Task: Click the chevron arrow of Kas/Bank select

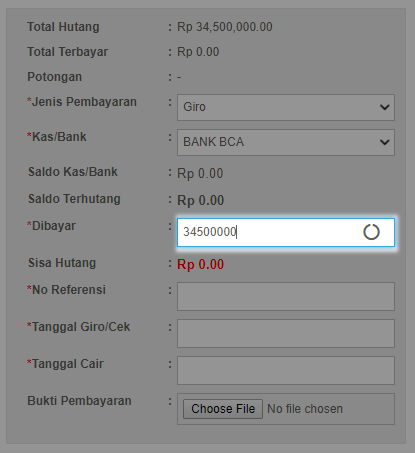Action: coord(385,142)
